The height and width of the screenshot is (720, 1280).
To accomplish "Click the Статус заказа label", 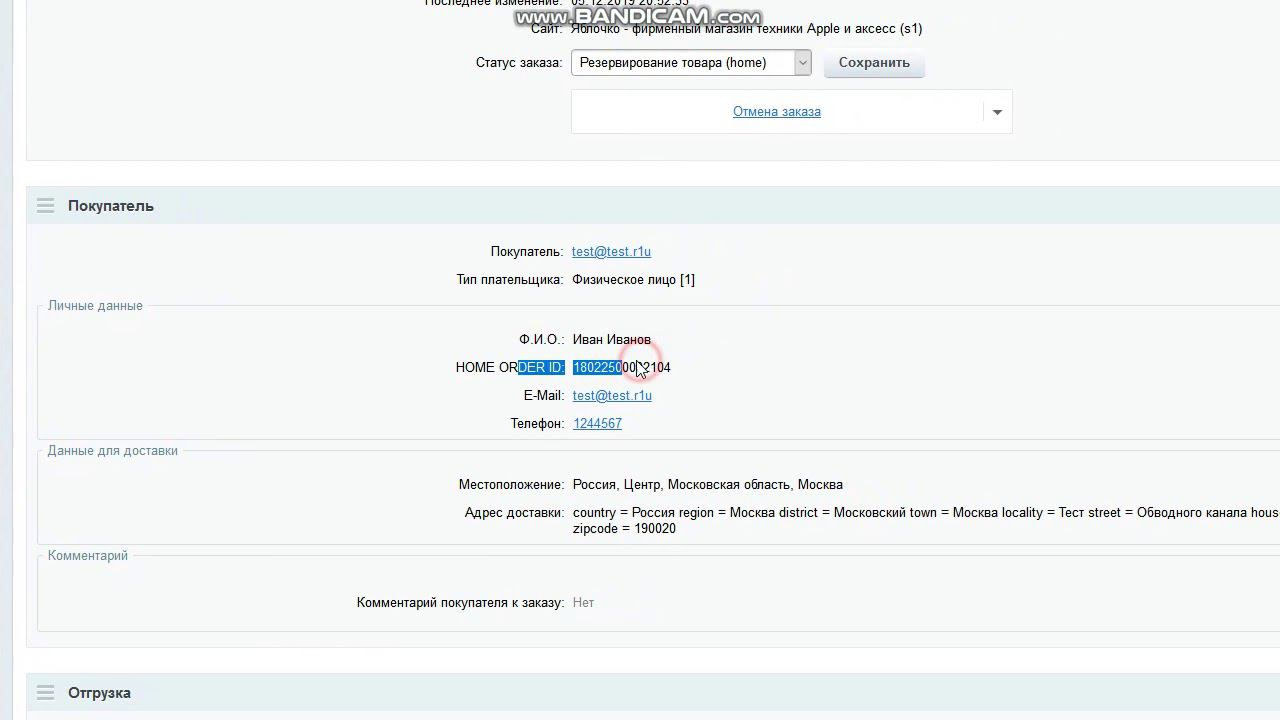I will click(x=519, y=62).
